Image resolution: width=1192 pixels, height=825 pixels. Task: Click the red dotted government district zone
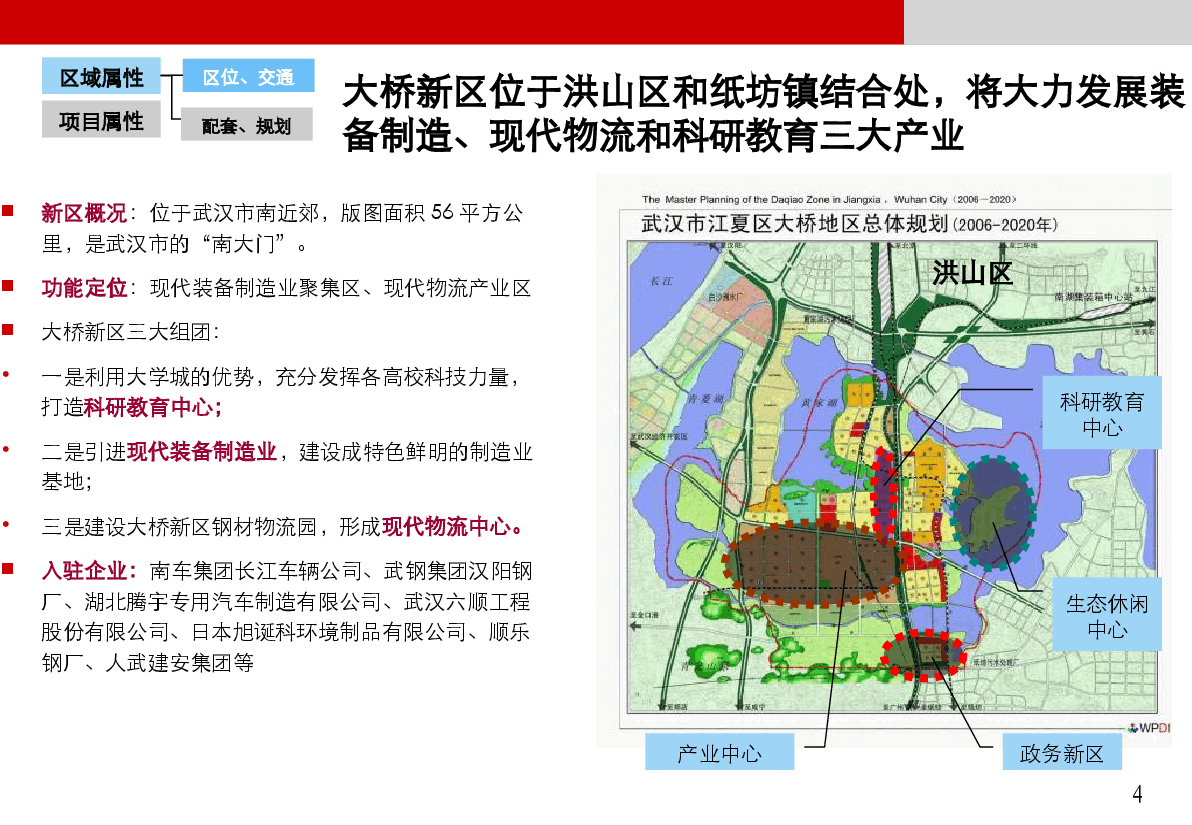[x=924, y=655]
